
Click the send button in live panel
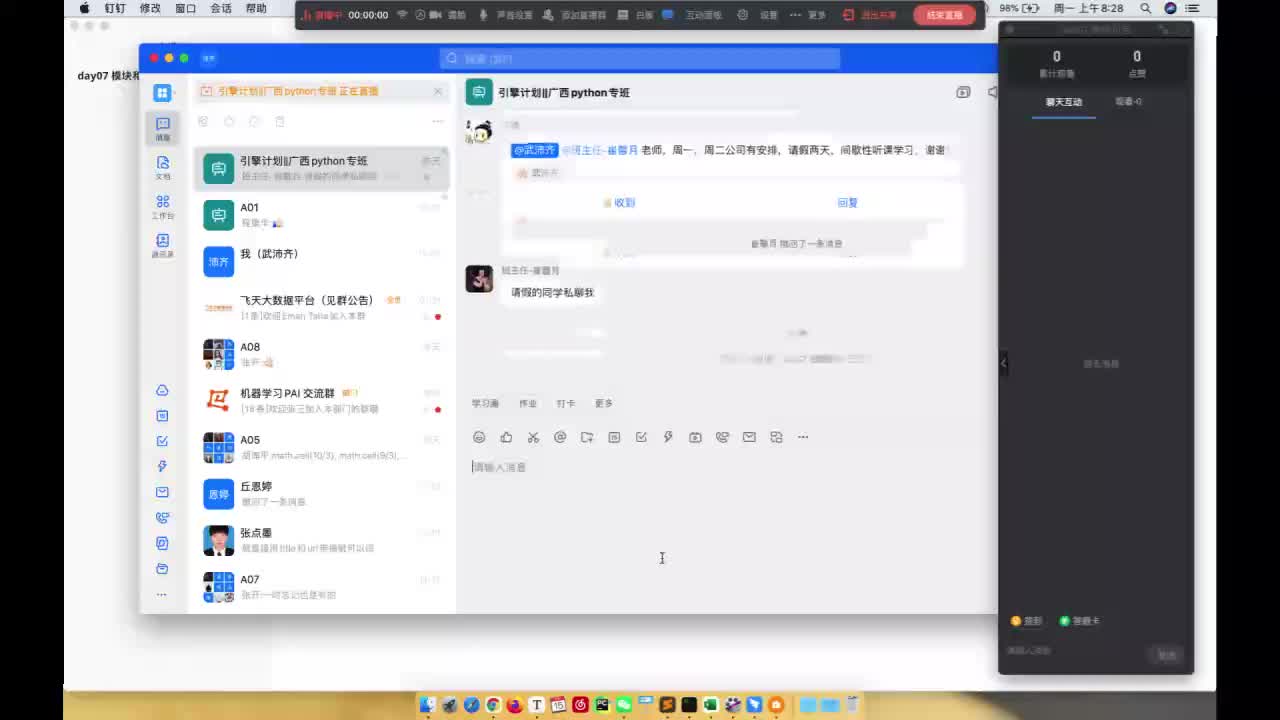coord(1167,655)
